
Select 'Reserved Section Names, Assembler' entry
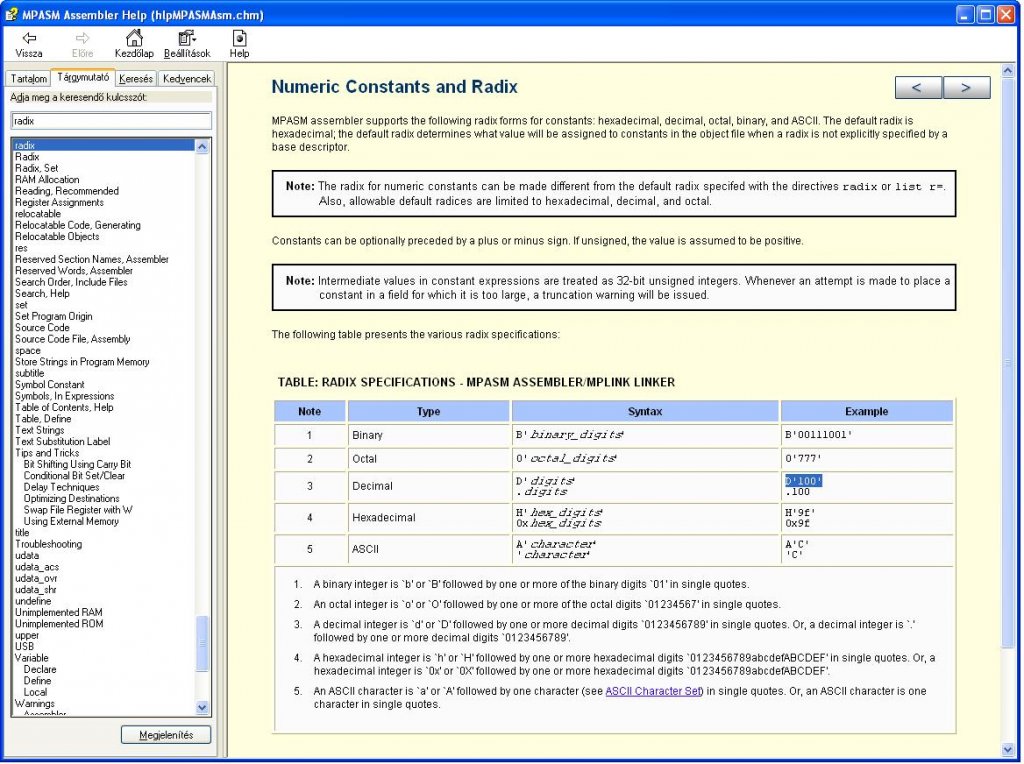[92, 260]
